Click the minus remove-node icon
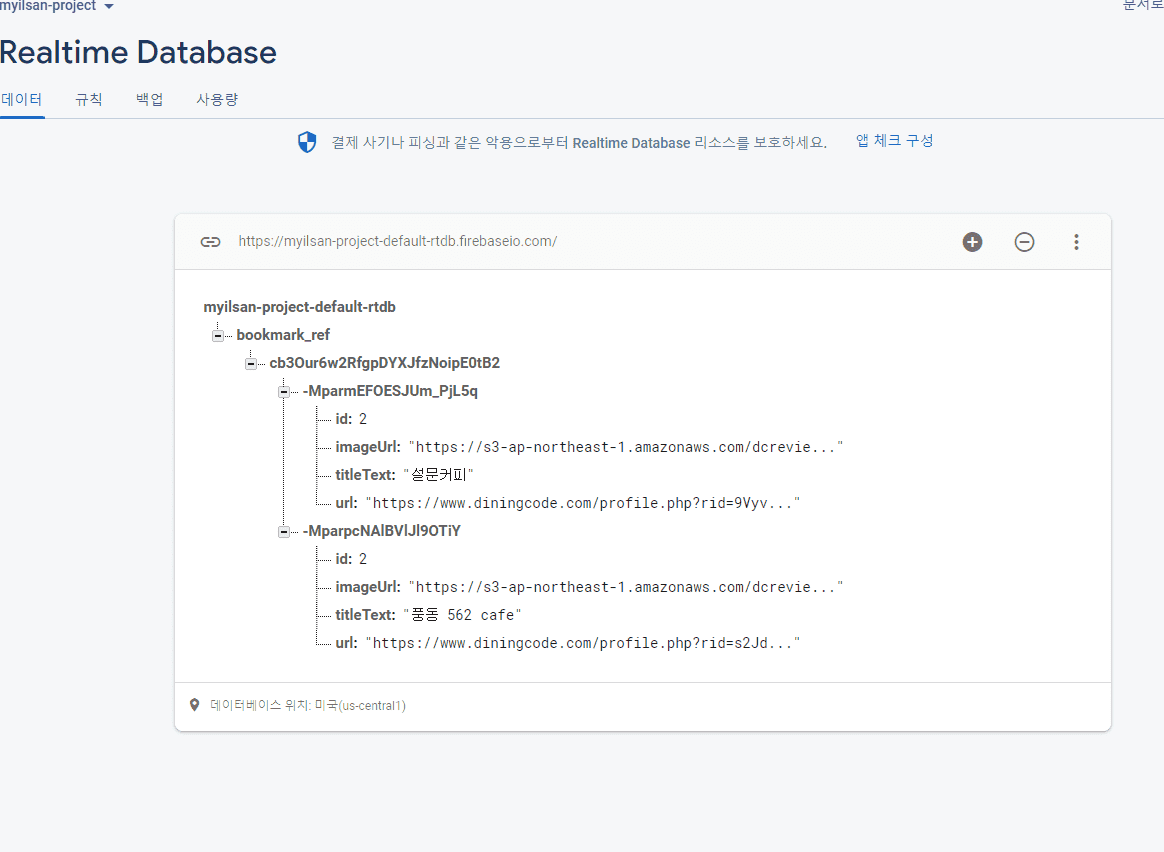Image resolution: width=1164 pixels, height=852 pixels. [x=1024, y=242]
